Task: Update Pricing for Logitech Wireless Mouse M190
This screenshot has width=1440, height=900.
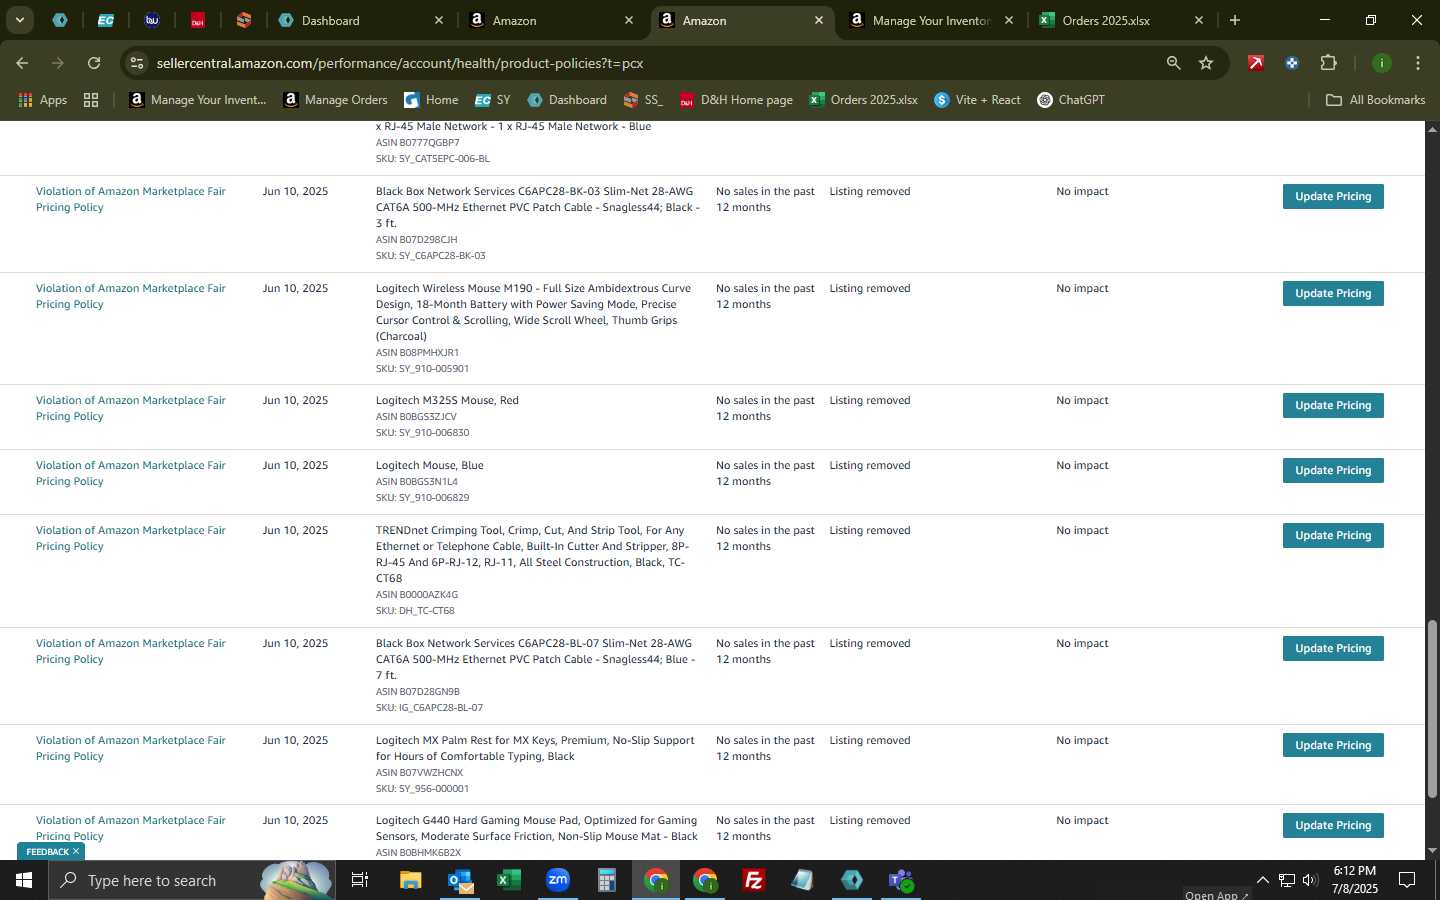Action: pyautogui.click(x=1333, y=293)
